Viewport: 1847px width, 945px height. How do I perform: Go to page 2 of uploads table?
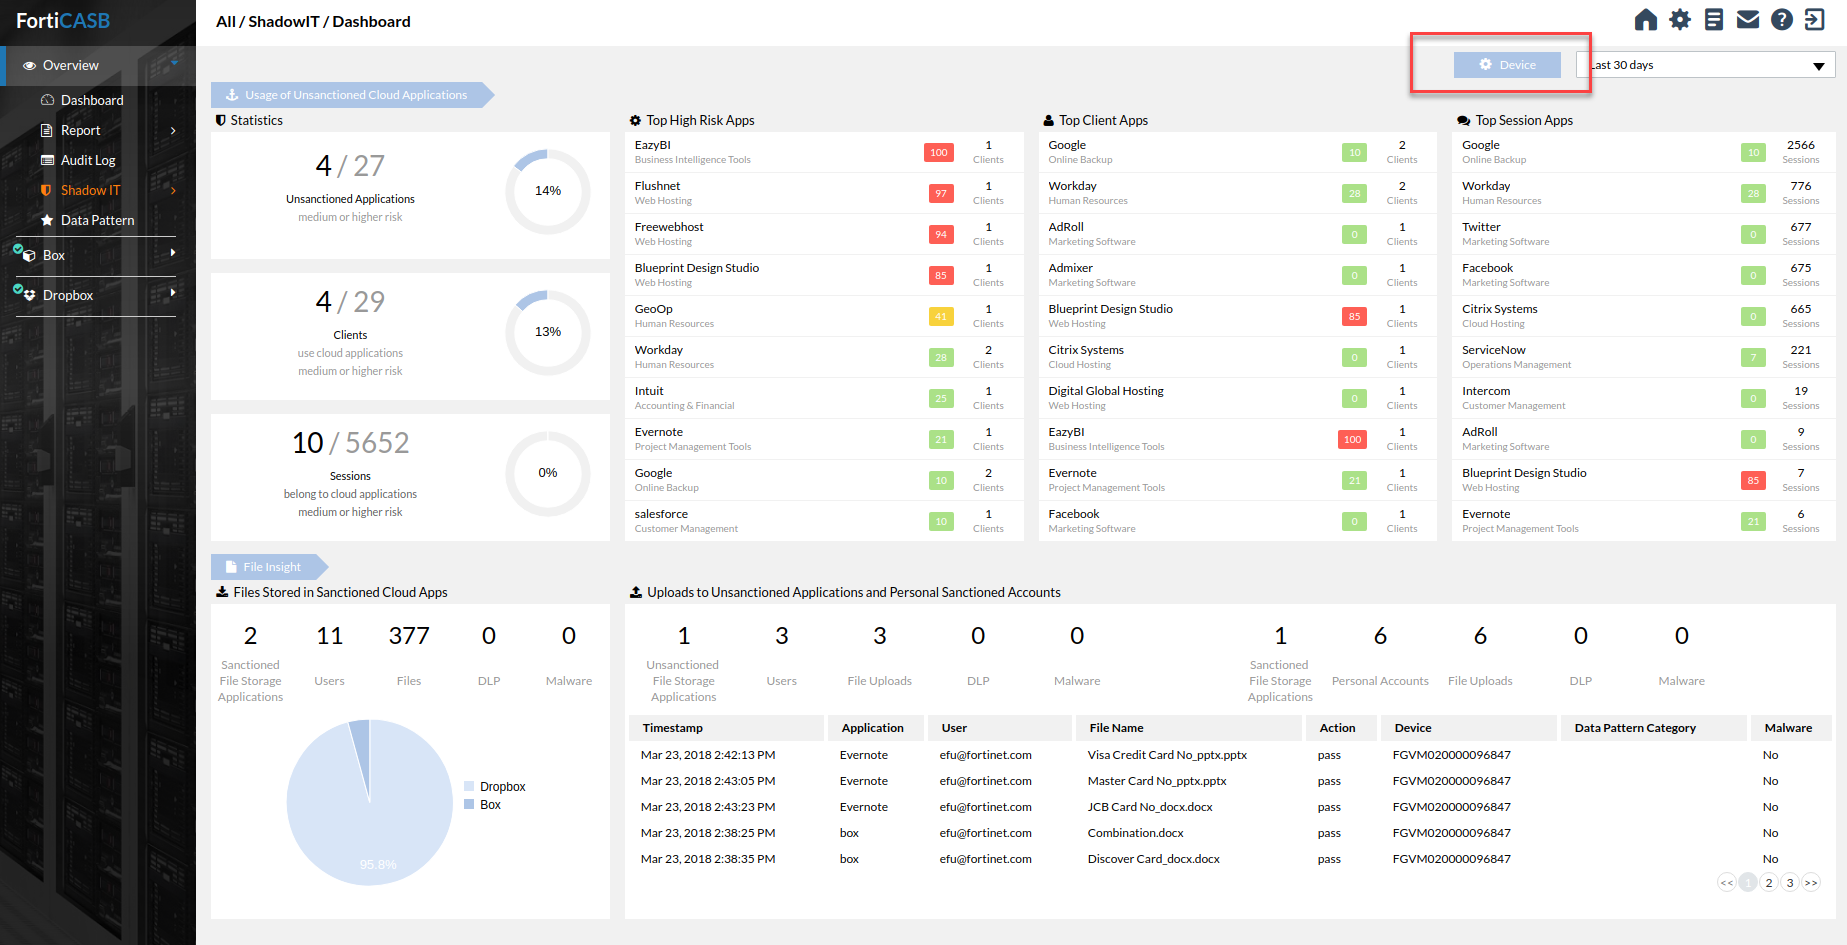pos(1769,882)
